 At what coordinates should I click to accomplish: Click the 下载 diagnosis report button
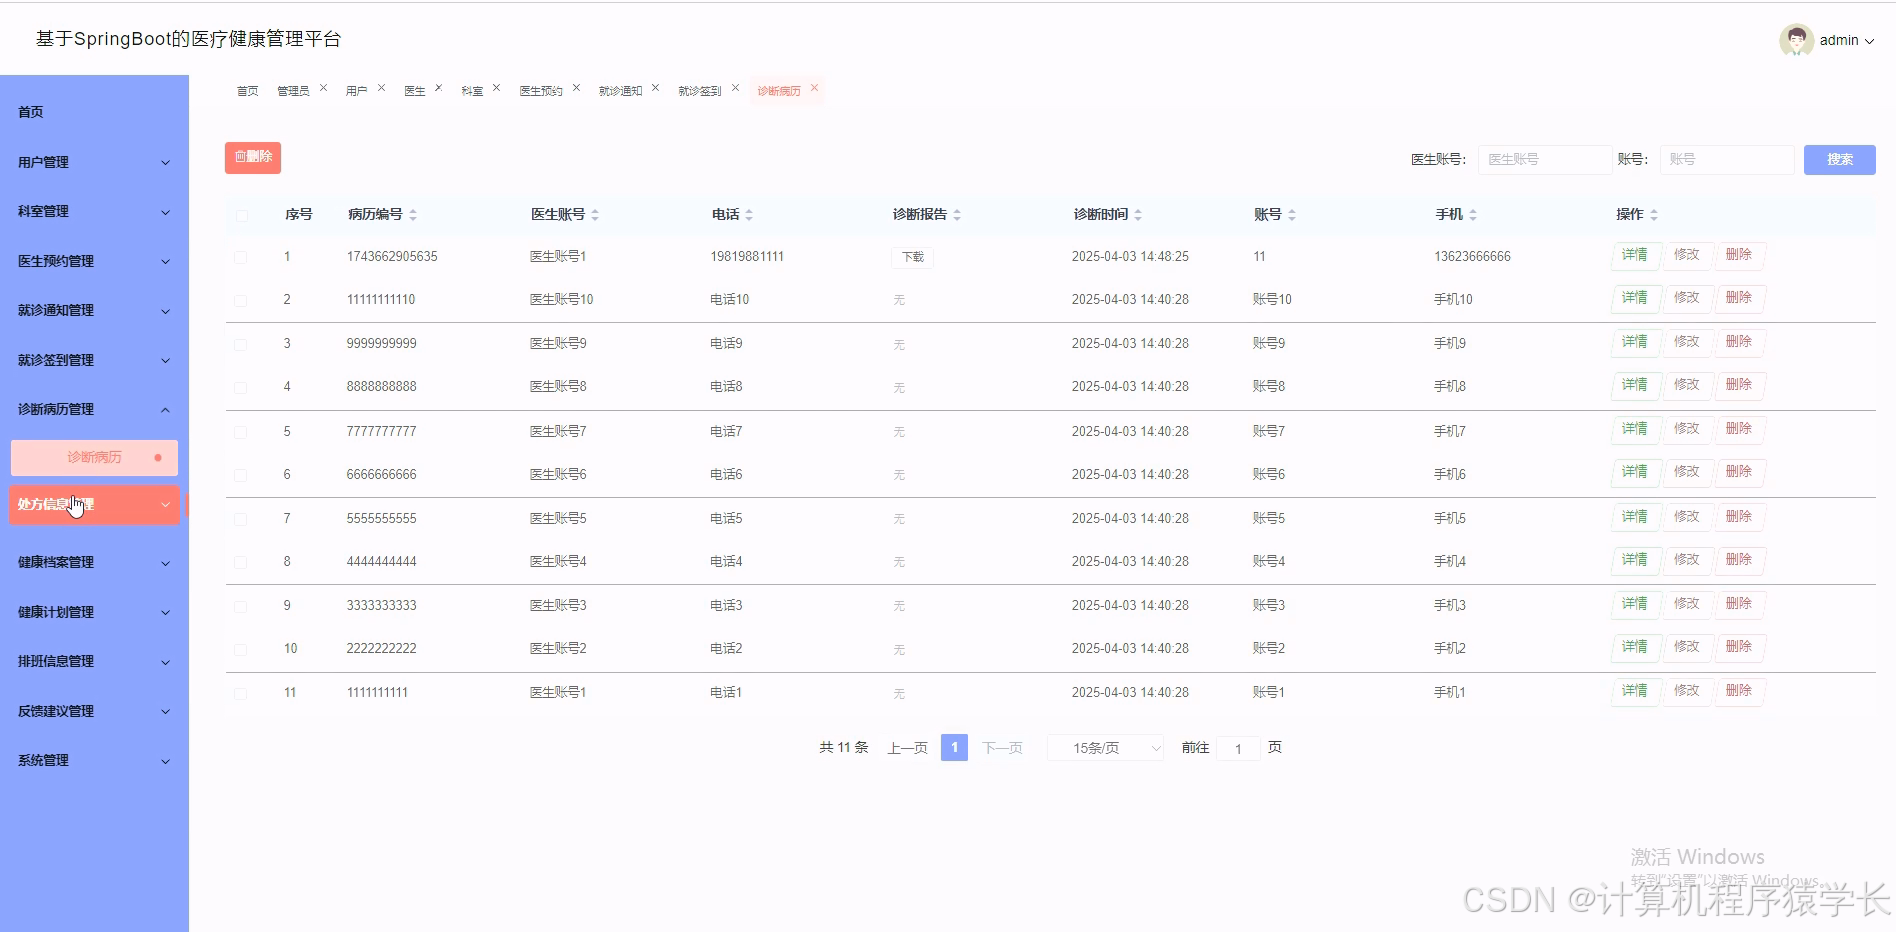point(910,257)
